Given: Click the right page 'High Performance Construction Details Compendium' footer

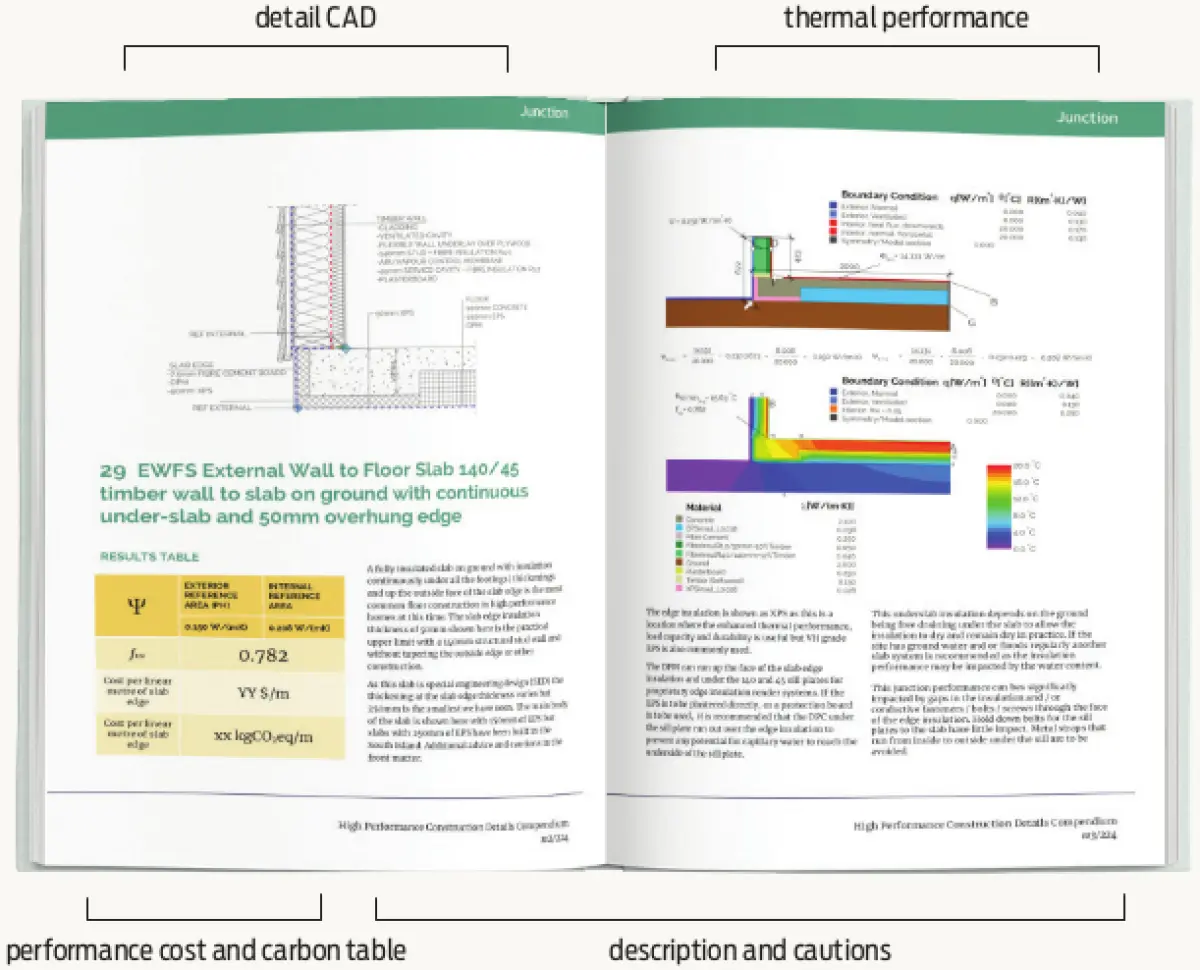Looking at the screenshot, I should coord(986,825).
